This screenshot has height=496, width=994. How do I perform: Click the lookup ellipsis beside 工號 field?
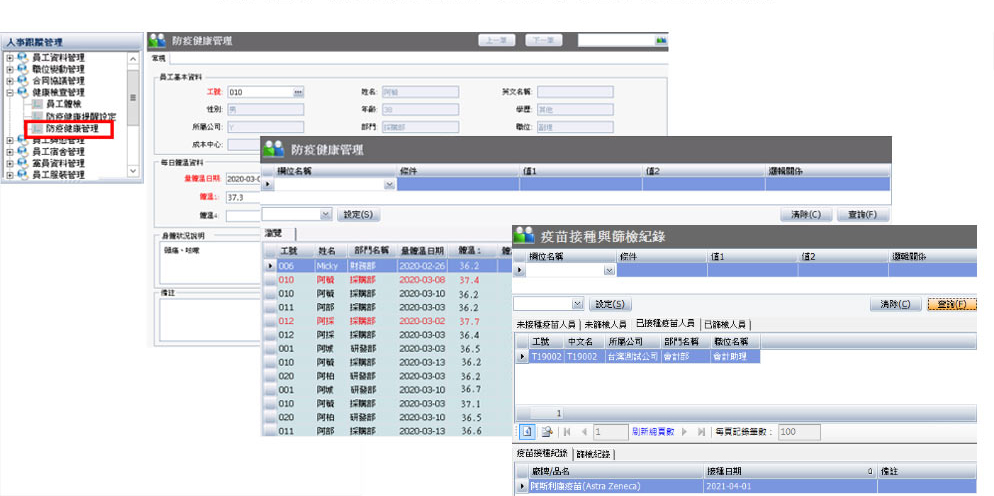pos(297,92)
